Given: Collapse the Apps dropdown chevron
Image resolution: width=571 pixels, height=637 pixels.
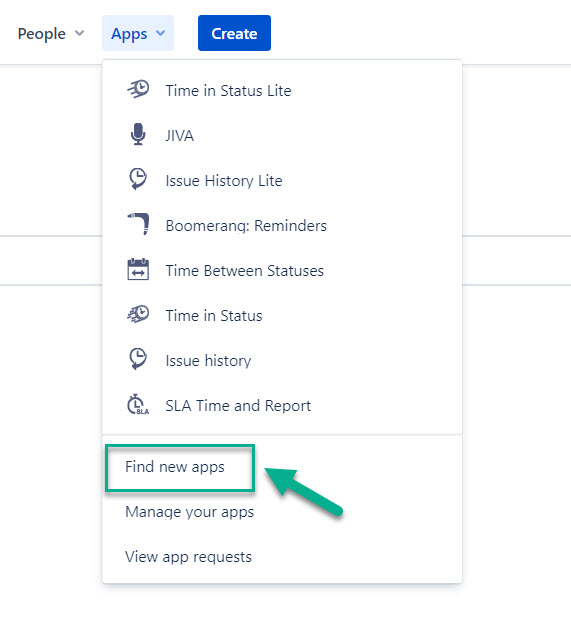Looking at the screenshot, I should (161, 33).
